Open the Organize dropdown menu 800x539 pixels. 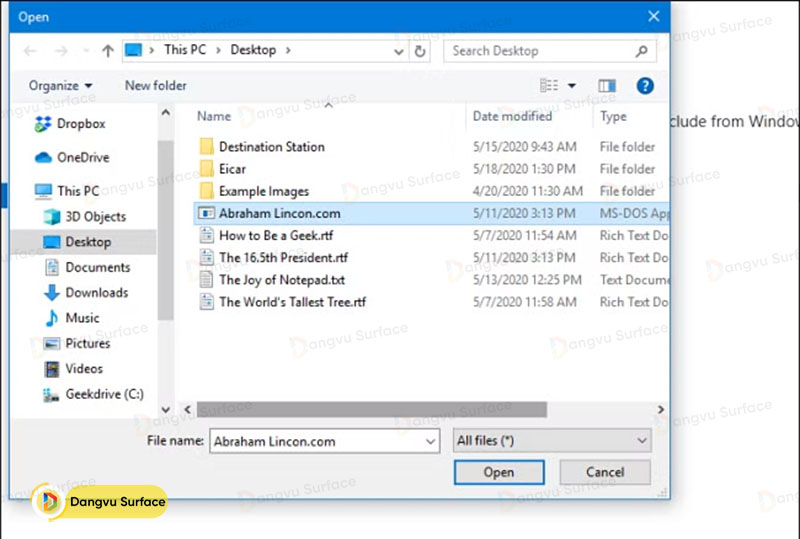coord(60,86)
